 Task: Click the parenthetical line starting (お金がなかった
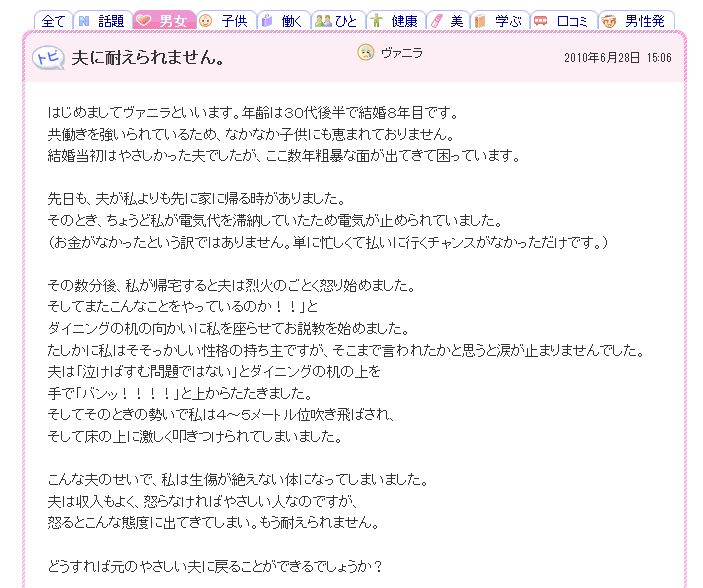328,242
